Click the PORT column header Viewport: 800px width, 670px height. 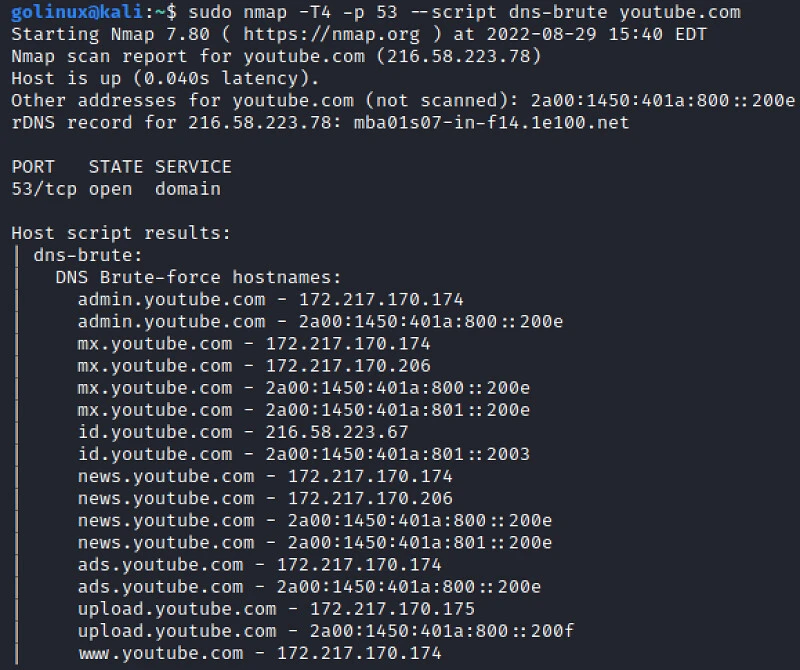coord(33,167)
